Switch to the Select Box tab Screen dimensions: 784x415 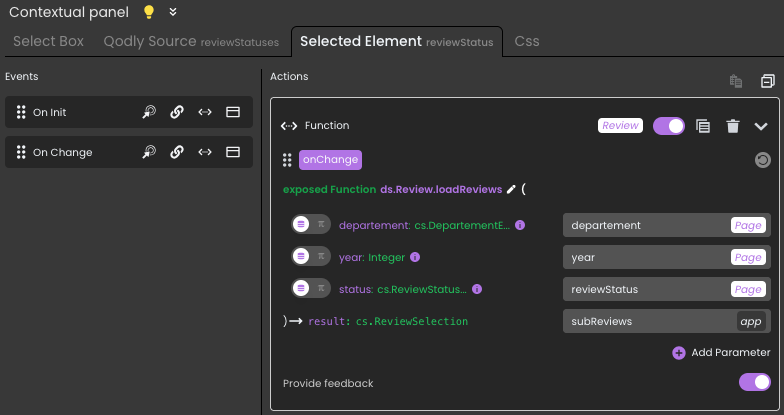(48, 42)
